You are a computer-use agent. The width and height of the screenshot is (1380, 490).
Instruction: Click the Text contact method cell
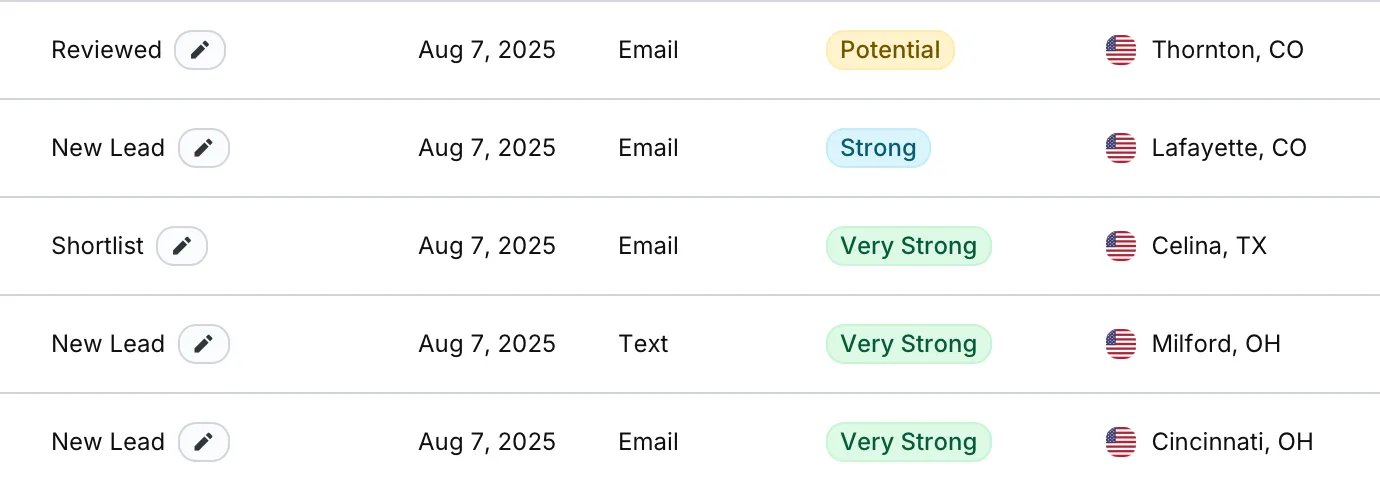tap(643, 344)
